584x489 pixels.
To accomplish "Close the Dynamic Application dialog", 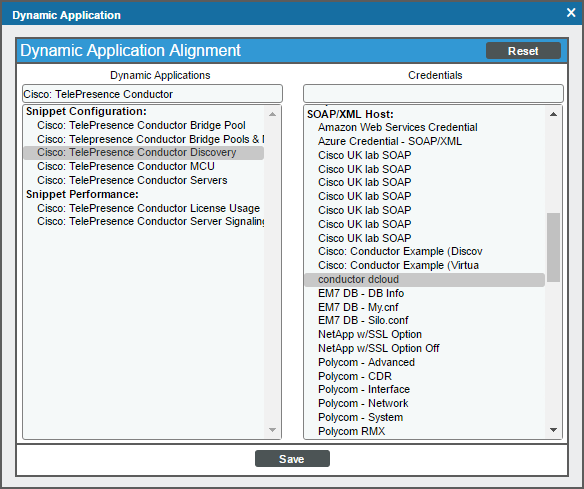I will click(571, 13).
